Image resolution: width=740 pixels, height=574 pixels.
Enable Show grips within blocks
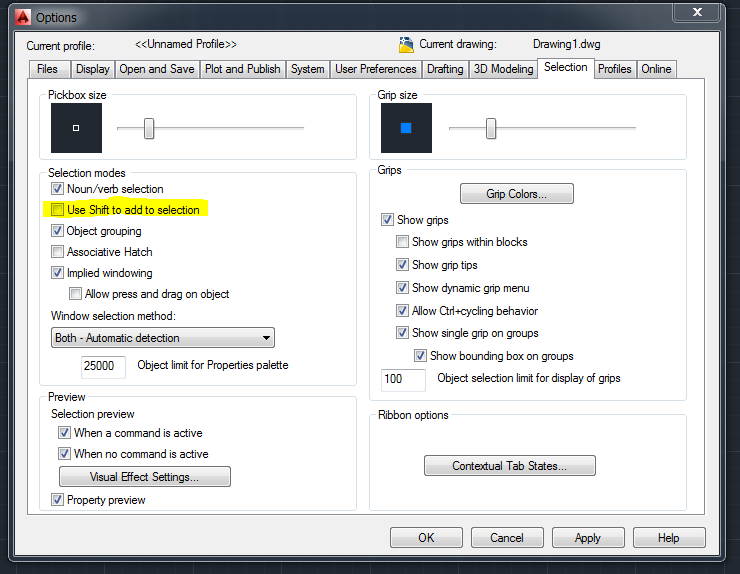click(x=402, y=242)
